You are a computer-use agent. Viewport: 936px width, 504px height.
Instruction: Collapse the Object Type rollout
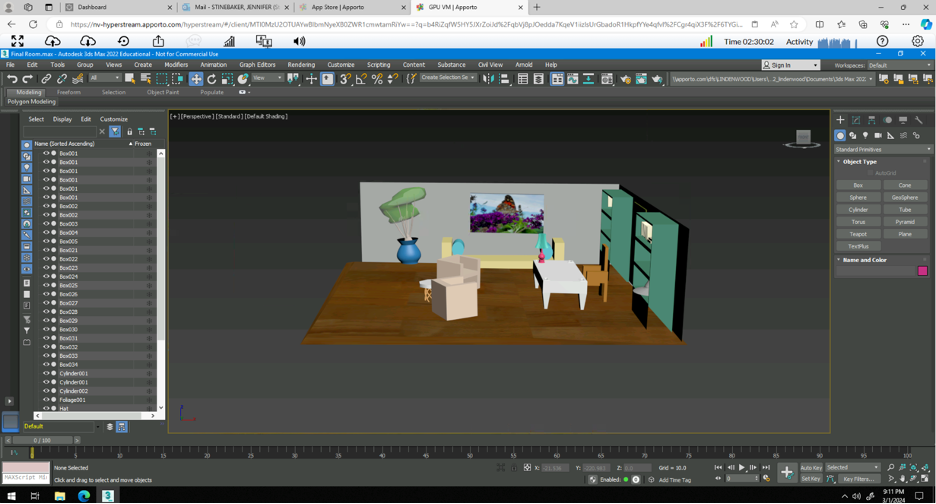(x=859, y=161)
